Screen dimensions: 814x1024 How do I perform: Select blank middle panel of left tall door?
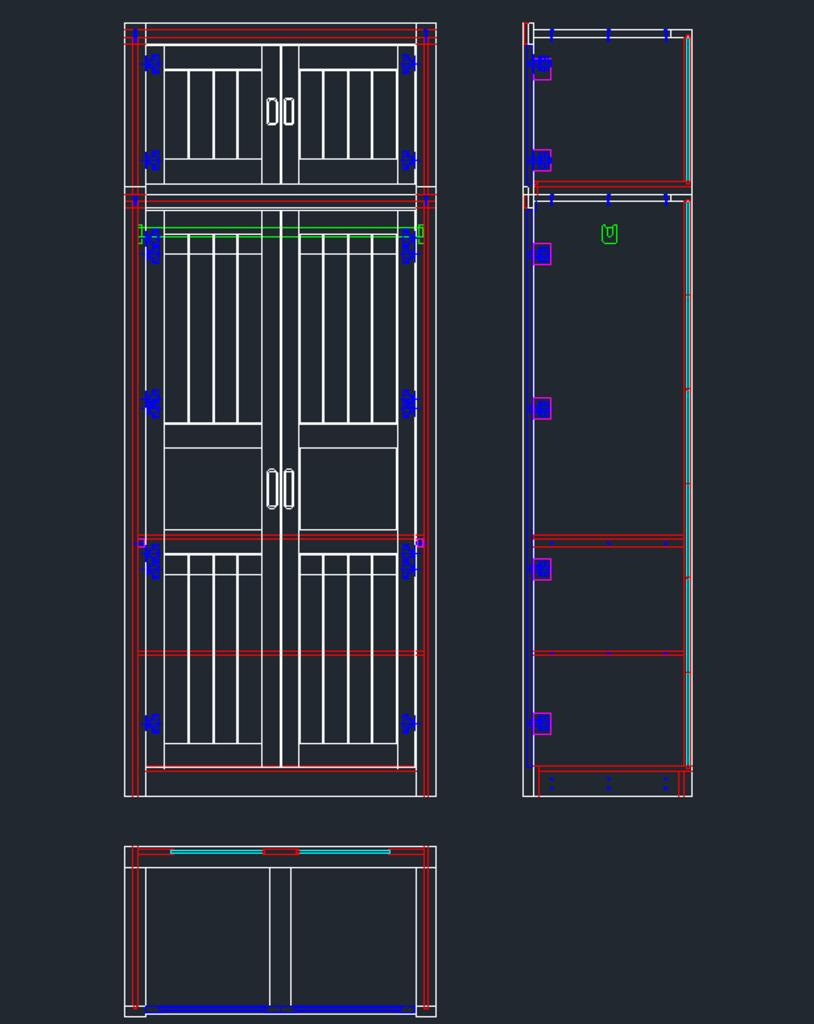coord(213,489)
